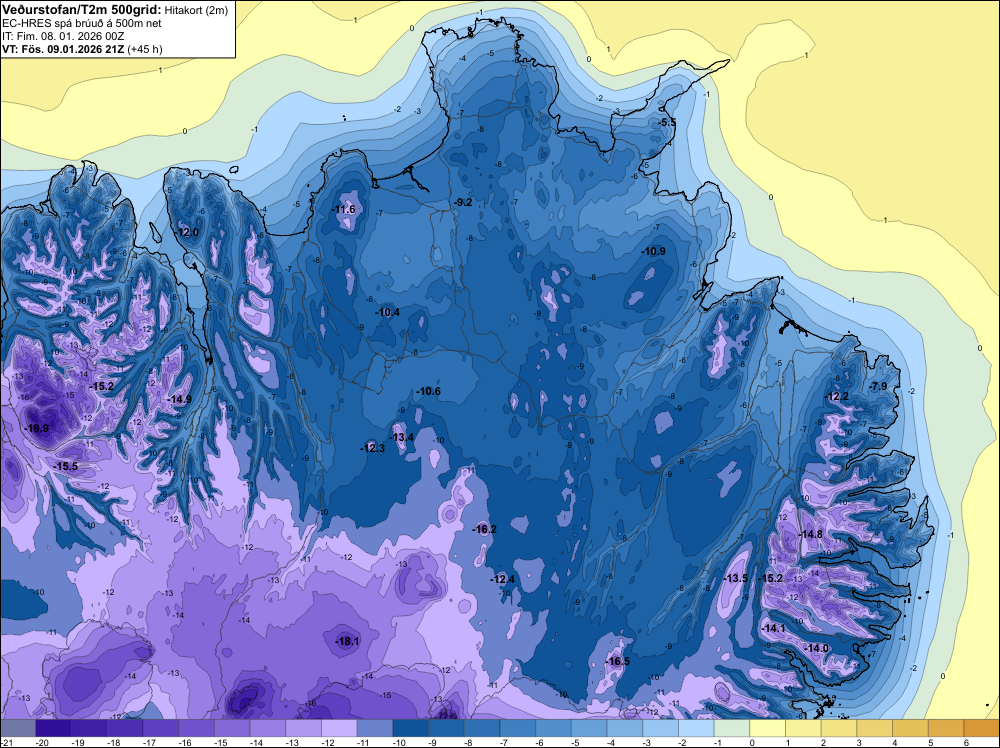The height and width of the screenshot is (748, 1000).
Task: Select the -7.9 temperature label
Action: point(879,386)
